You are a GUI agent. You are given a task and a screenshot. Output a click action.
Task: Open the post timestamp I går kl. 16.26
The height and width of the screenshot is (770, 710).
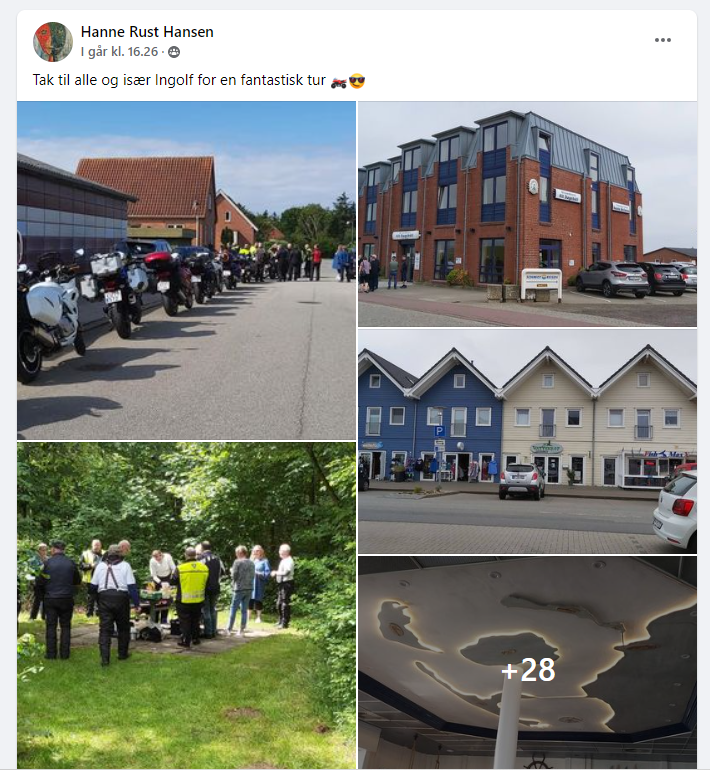[119, 52]
